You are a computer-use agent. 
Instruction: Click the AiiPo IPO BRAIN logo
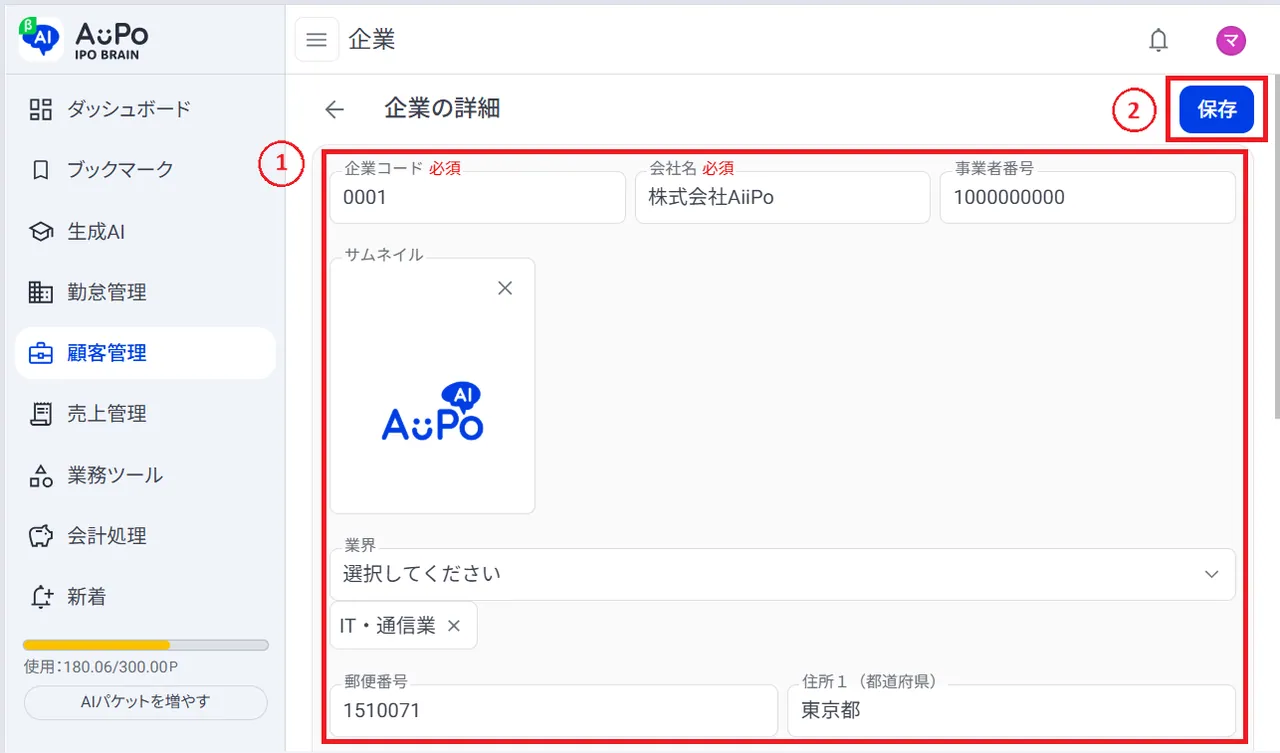click(x=84, y=39)
